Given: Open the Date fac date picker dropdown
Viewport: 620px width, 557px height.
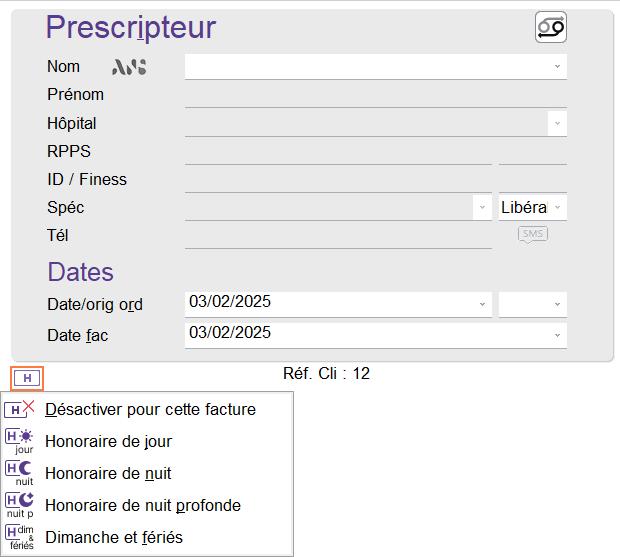Looking at the screenshot, I should coord(557,335).
